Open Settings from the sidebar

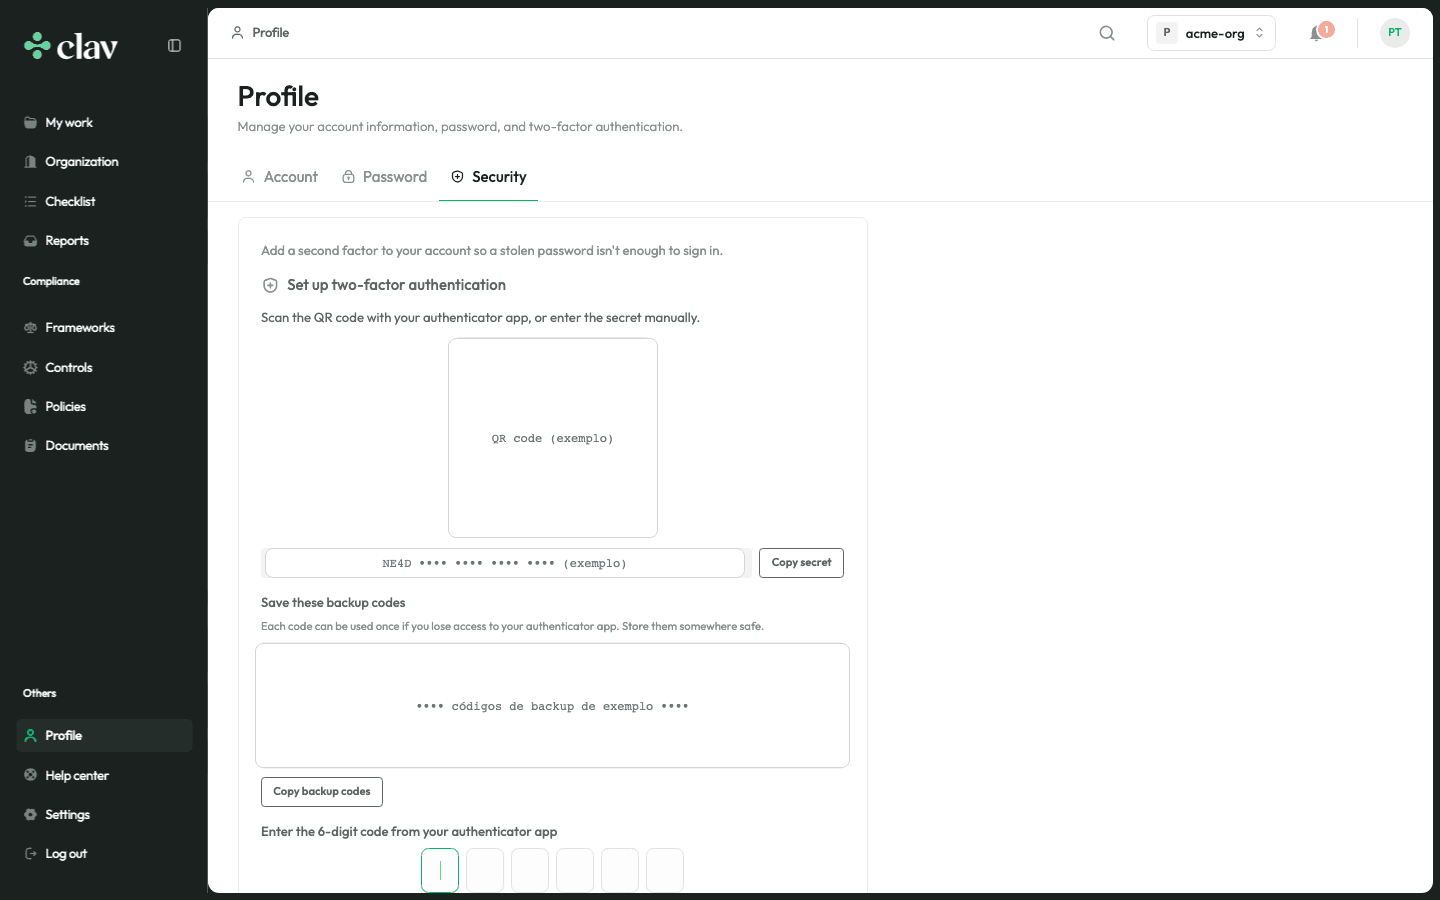(x=104, y=815)
